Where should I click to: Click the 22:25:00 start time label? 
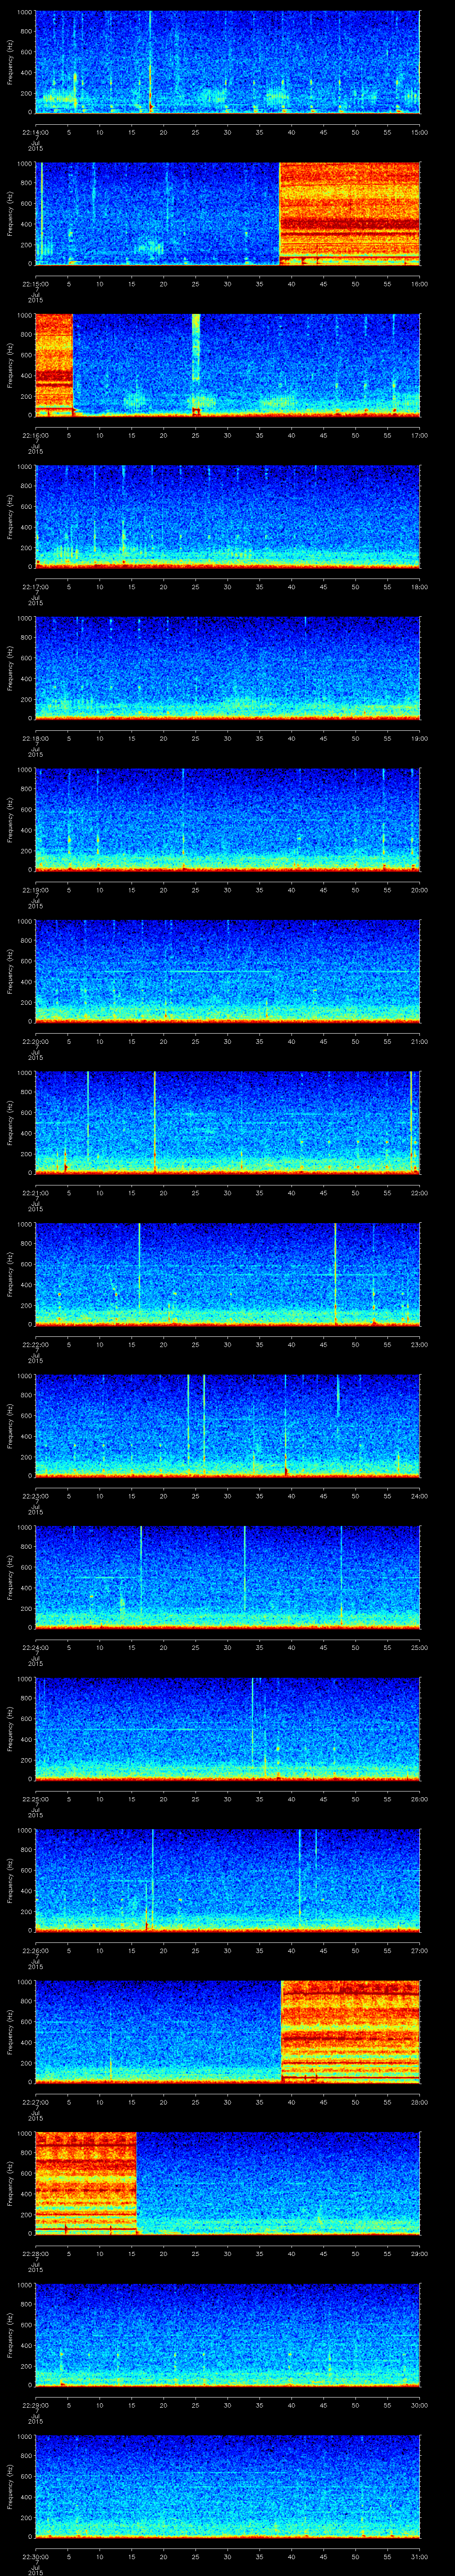point(36,1800)
